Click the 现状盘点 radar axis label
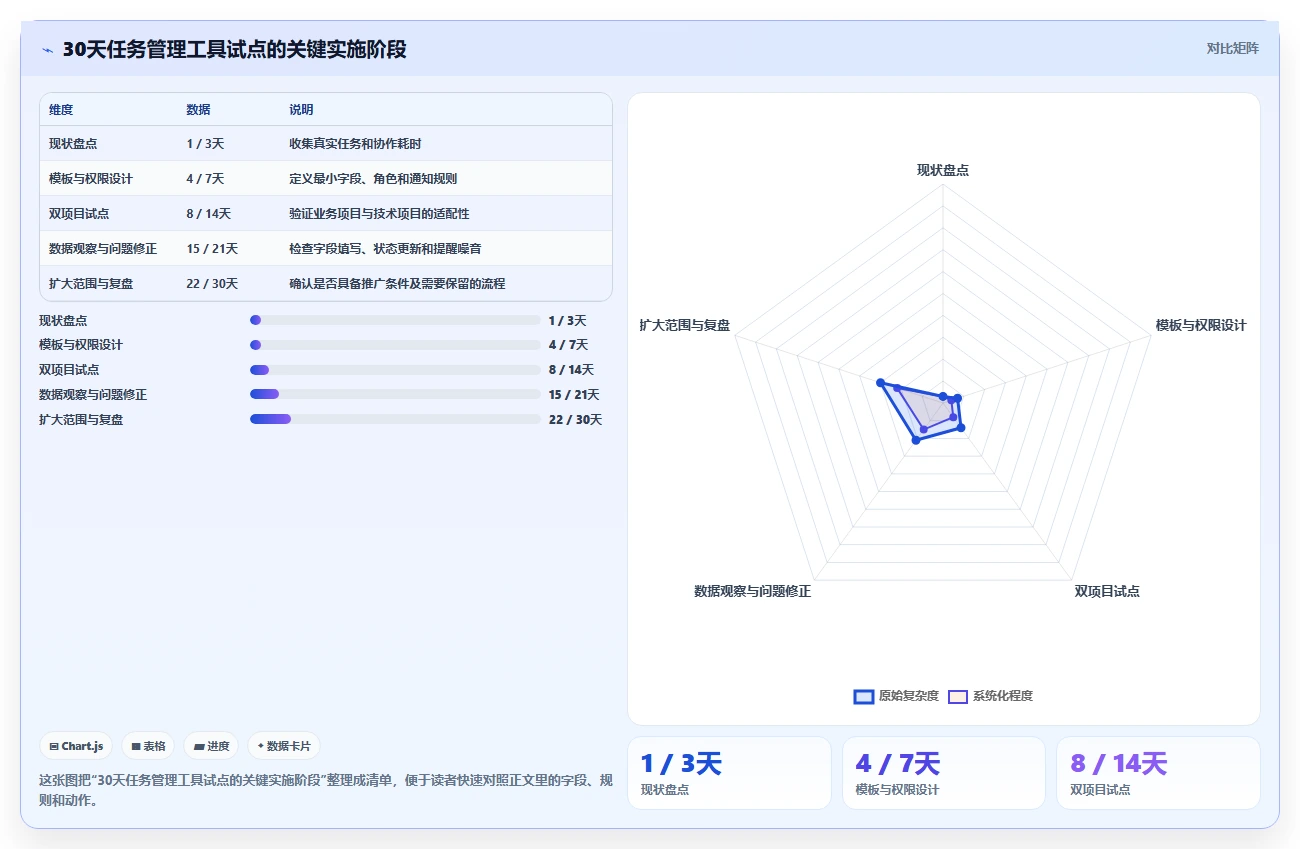1300x849 pixels. point(943,170)
